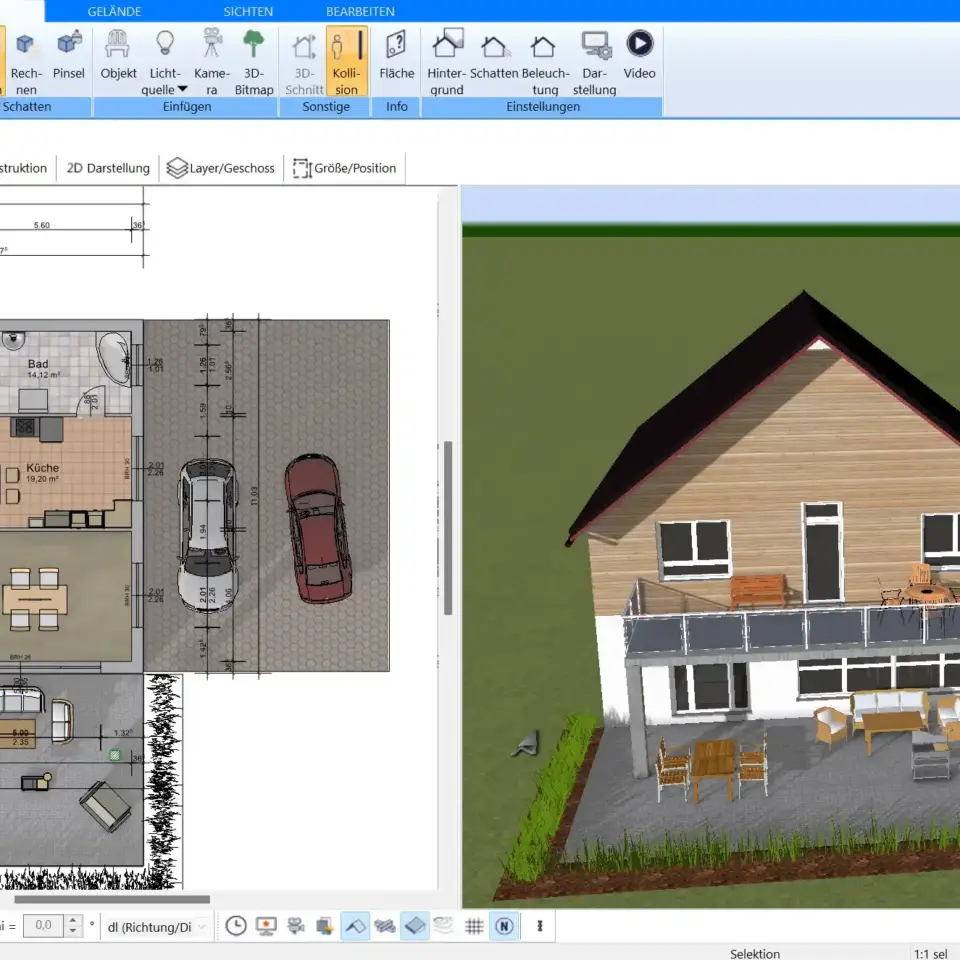Open Darstellung display settings
This screenshot has width=960, height=960.
click(594, 61)
